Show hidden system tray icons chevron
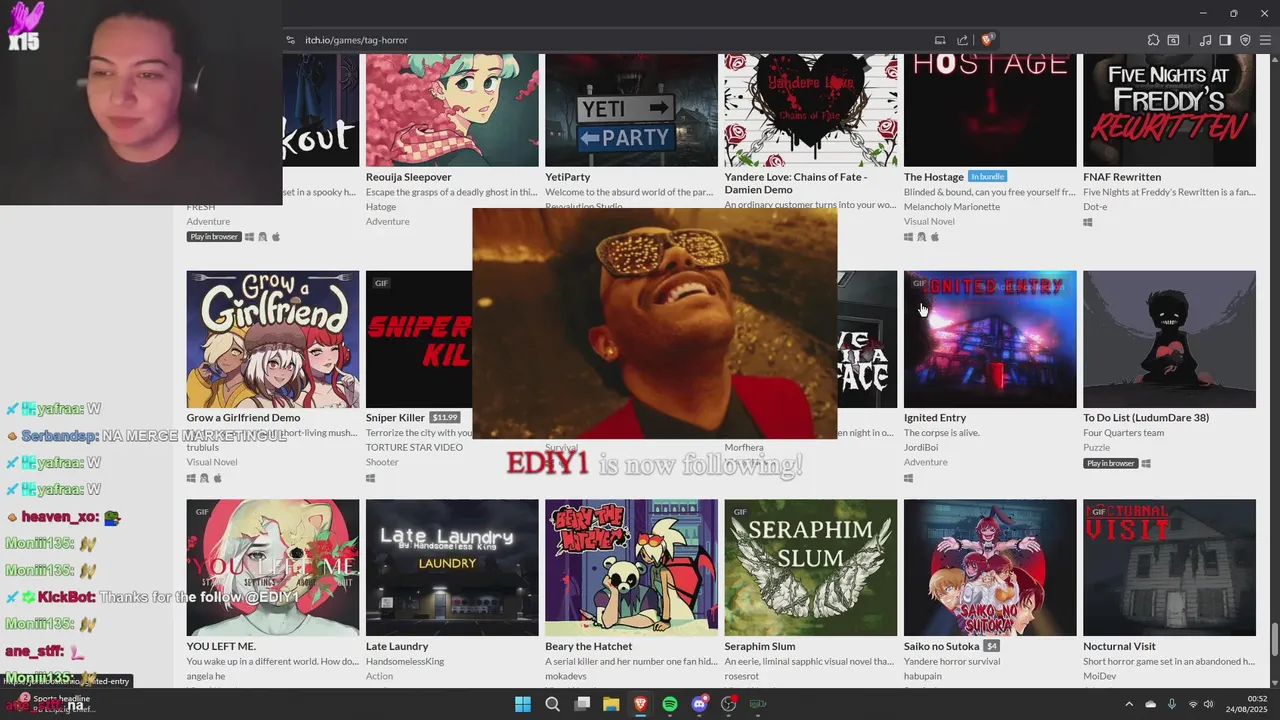Viewport: 1280px width, 720px height. [x=1129, y=704]
